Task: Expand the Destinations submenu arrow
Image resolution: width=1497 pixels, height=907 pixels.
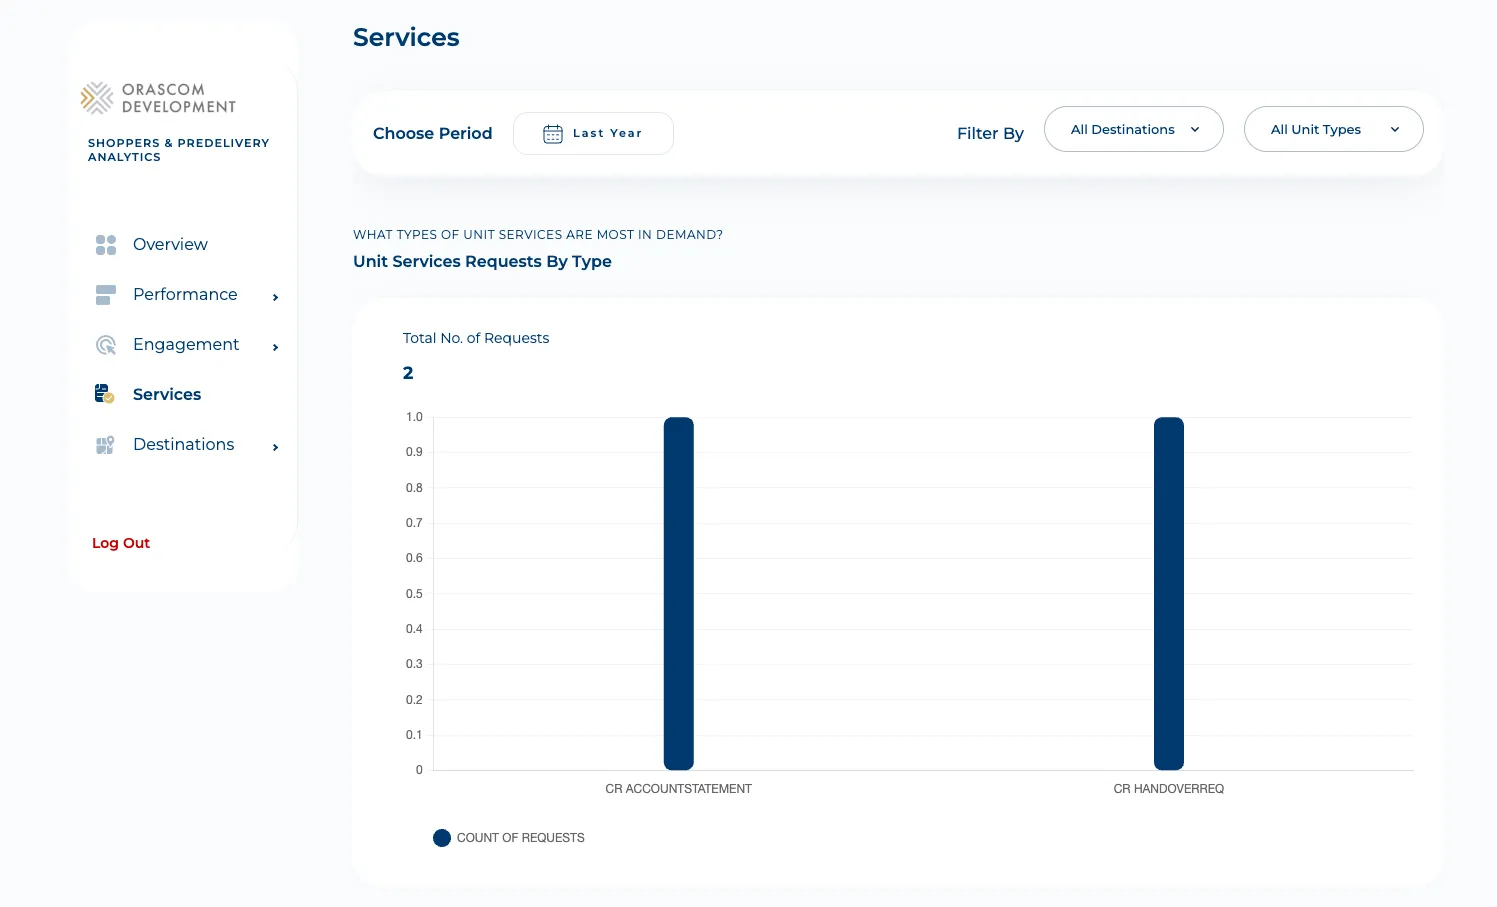Action: (x=275, y=447)
